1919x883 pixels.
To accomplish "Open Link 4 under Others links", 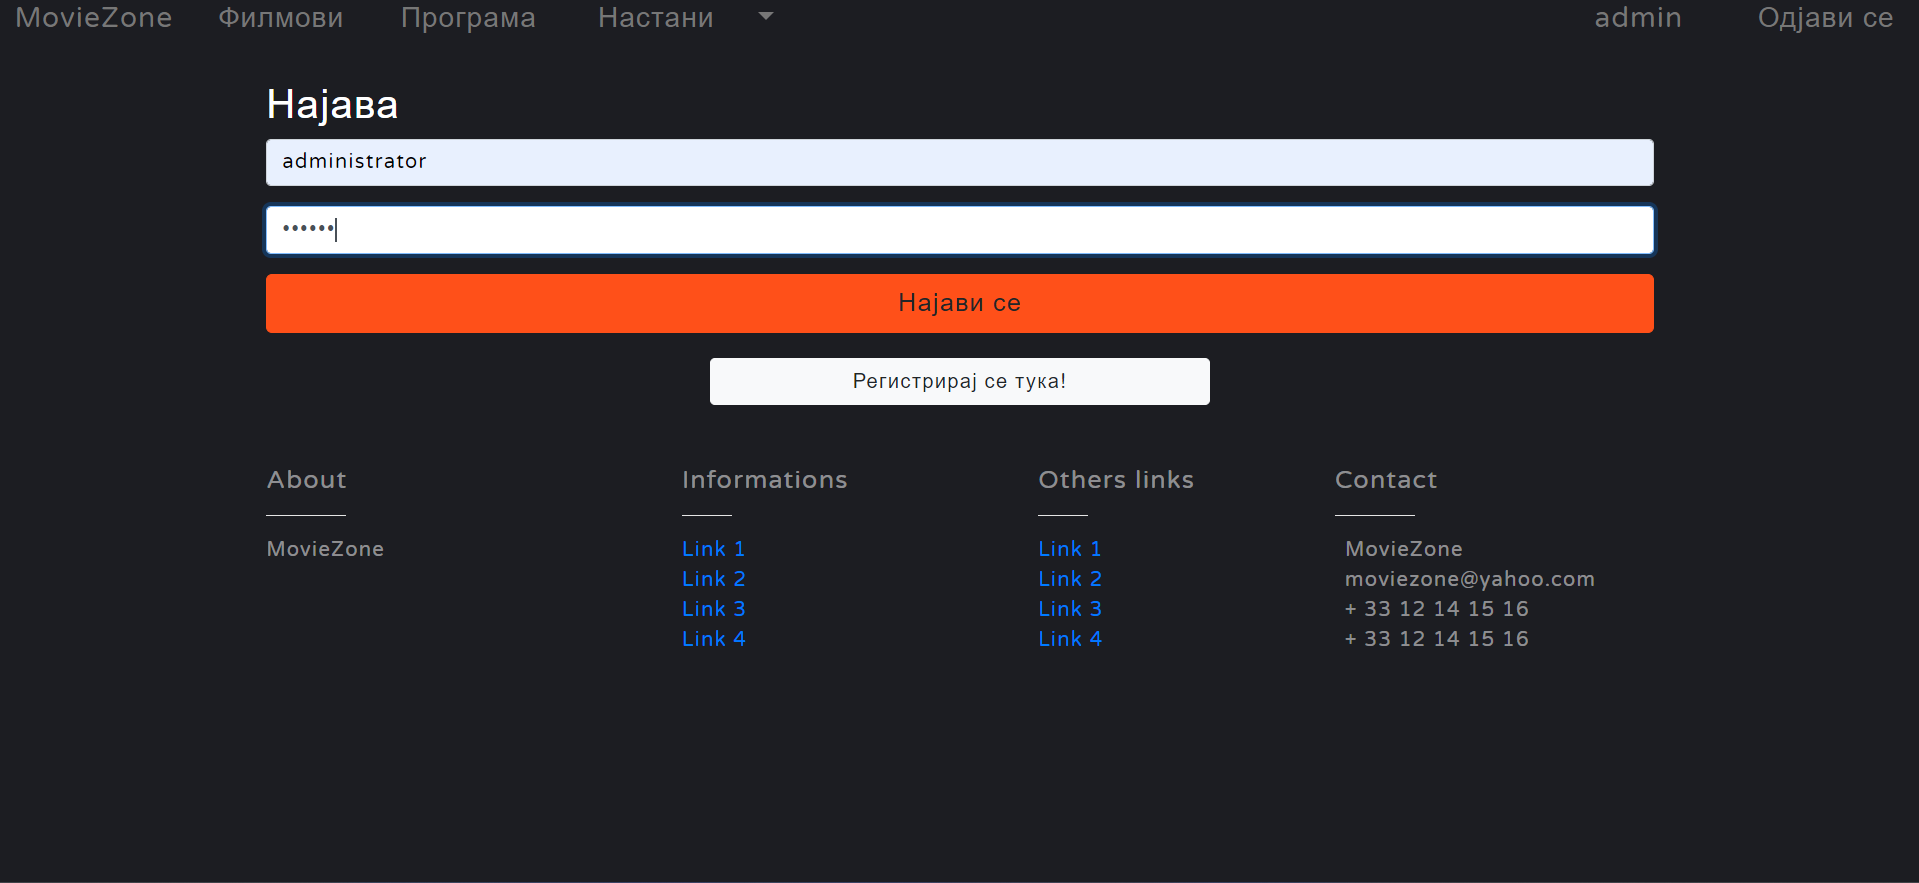I will tap(1069, 639).
